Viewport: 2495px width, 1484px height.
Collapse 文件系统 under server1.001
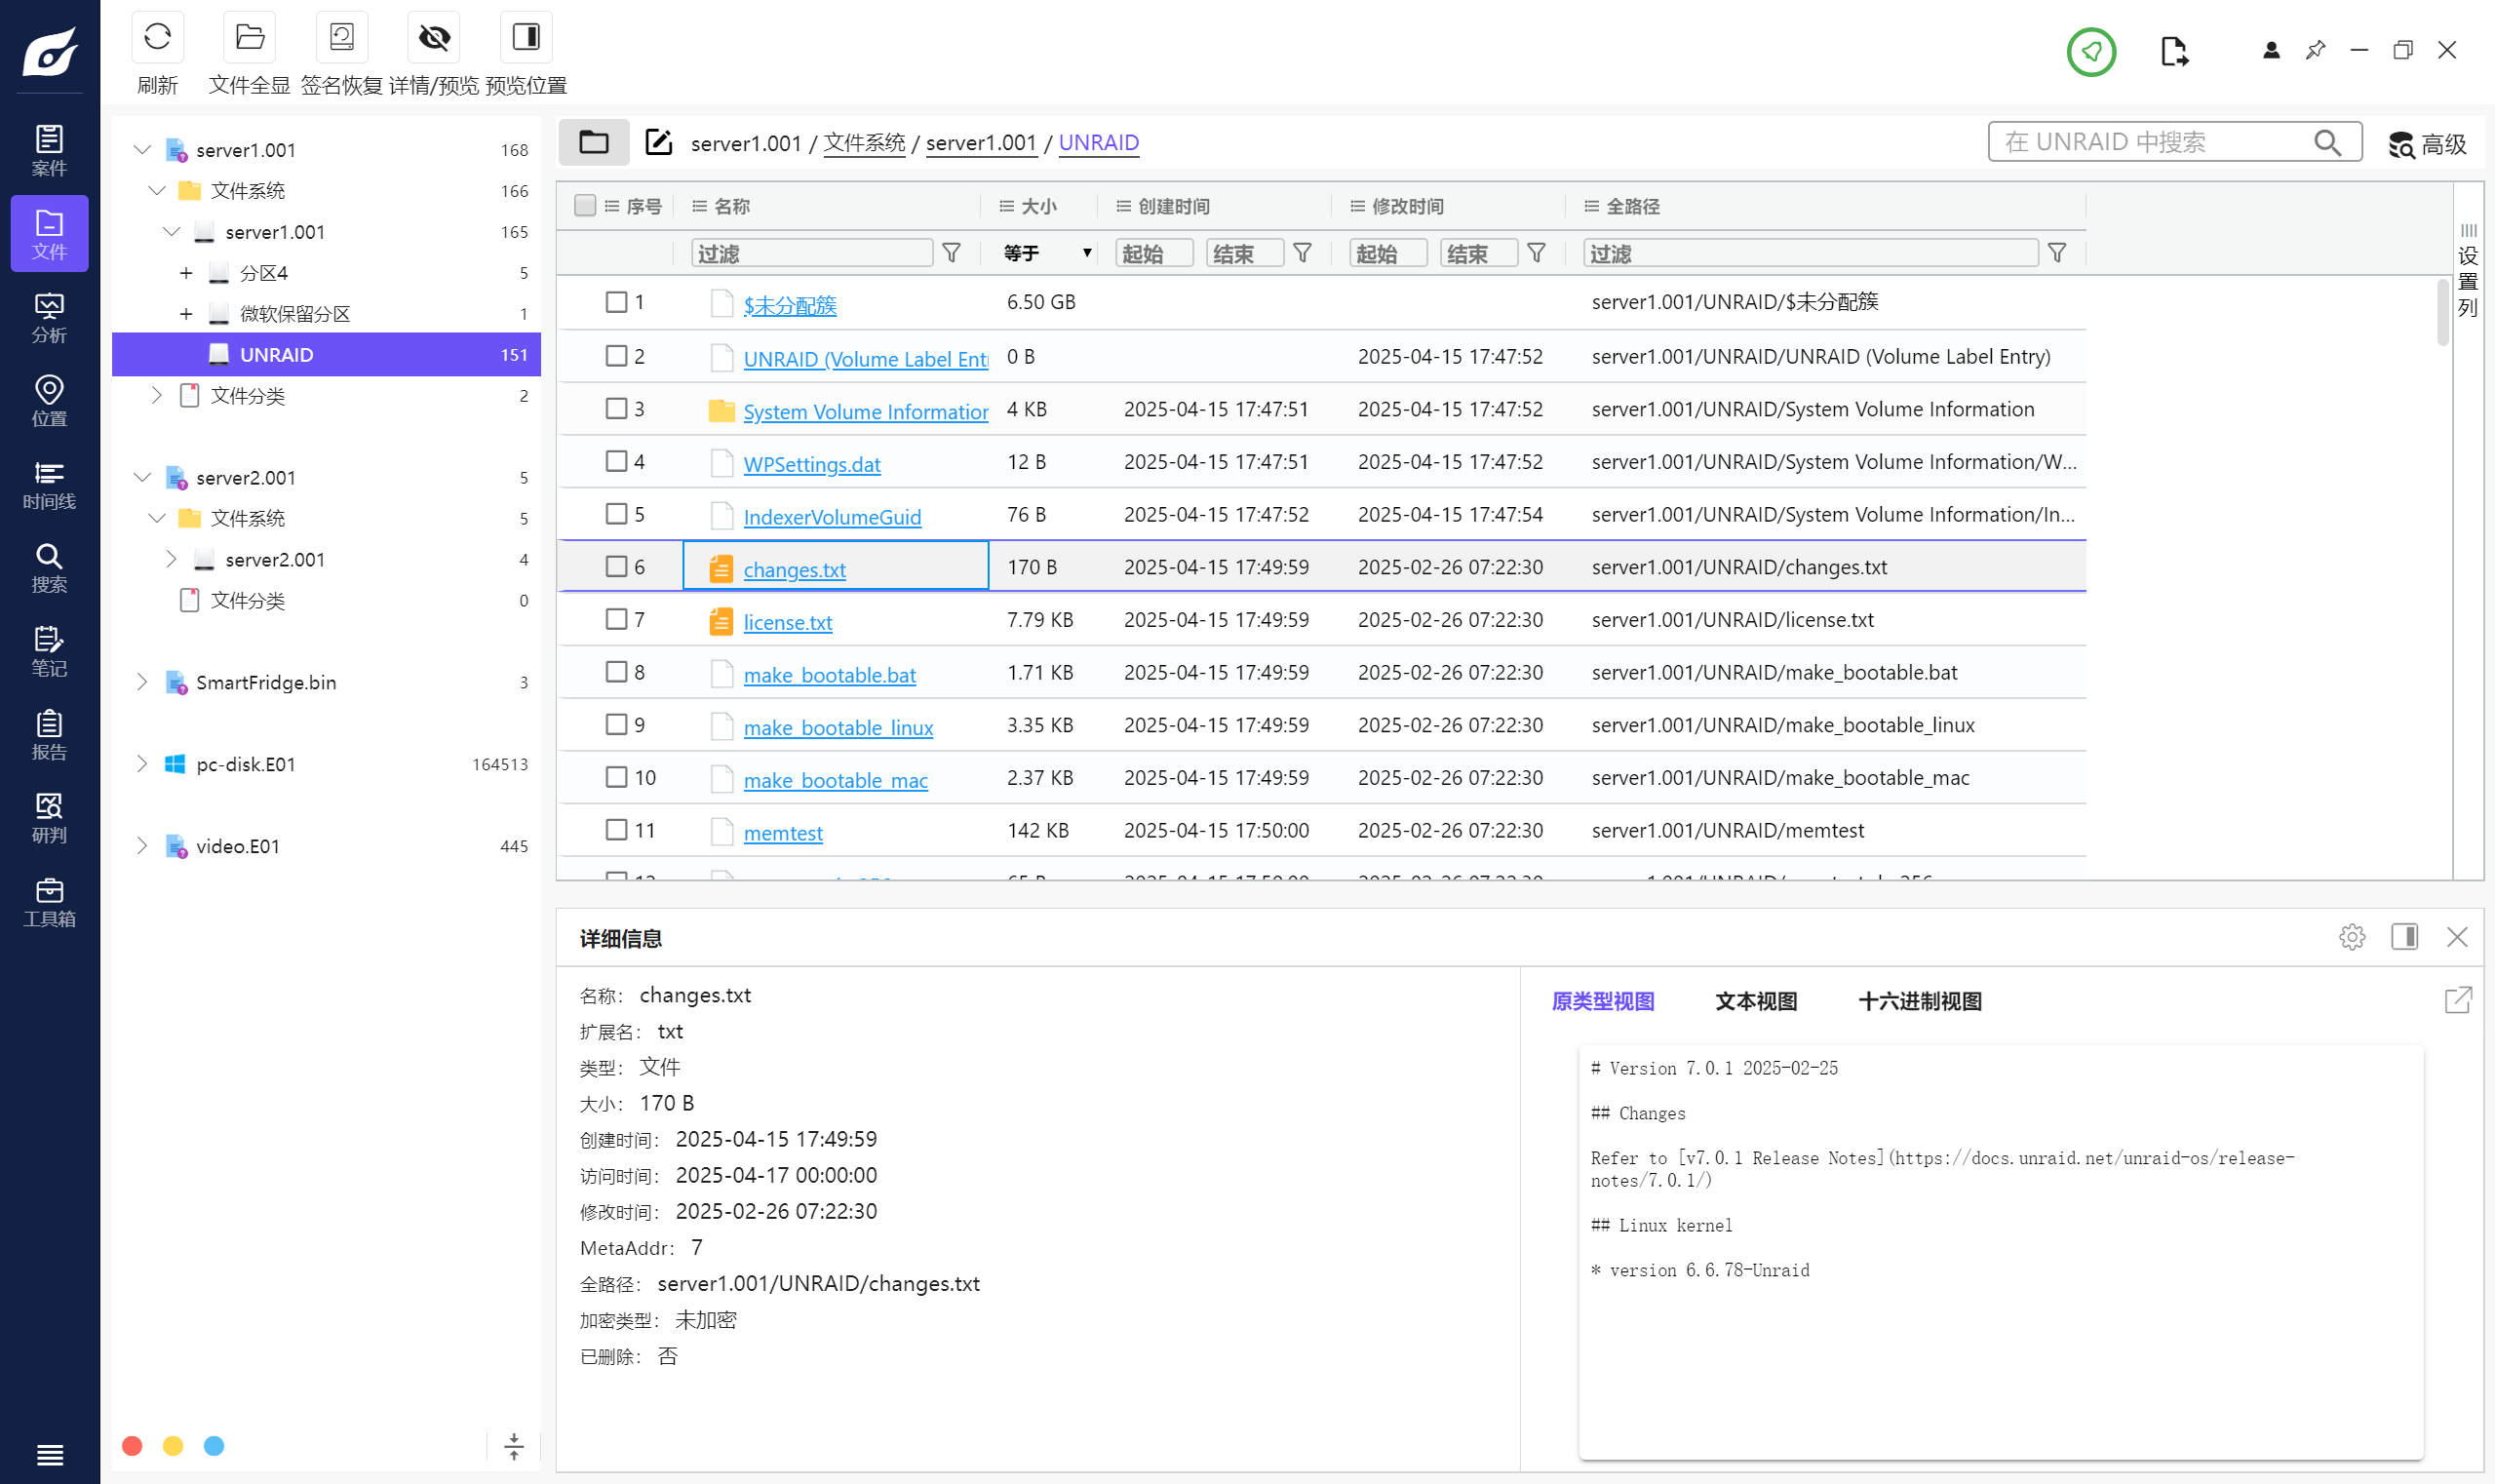pos(157,190)
